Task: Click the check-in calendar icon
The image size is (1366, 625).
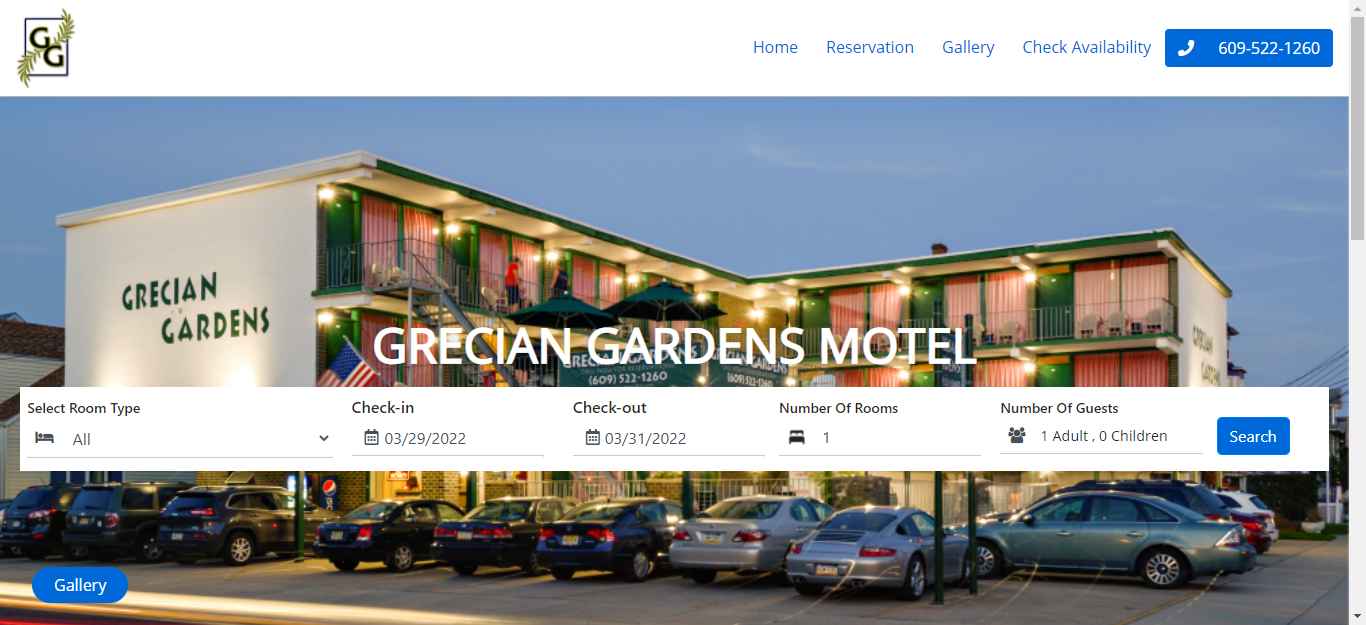Action: (371, 437)
